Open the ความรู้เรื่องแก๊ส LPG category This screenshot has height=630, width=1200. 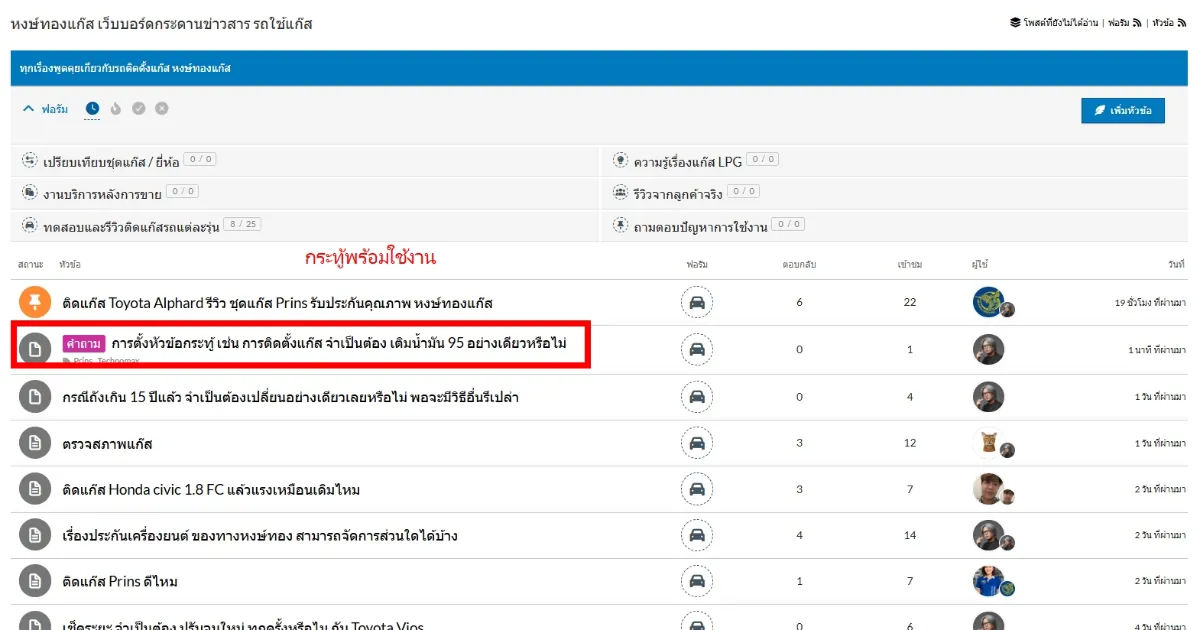point(685,161)
